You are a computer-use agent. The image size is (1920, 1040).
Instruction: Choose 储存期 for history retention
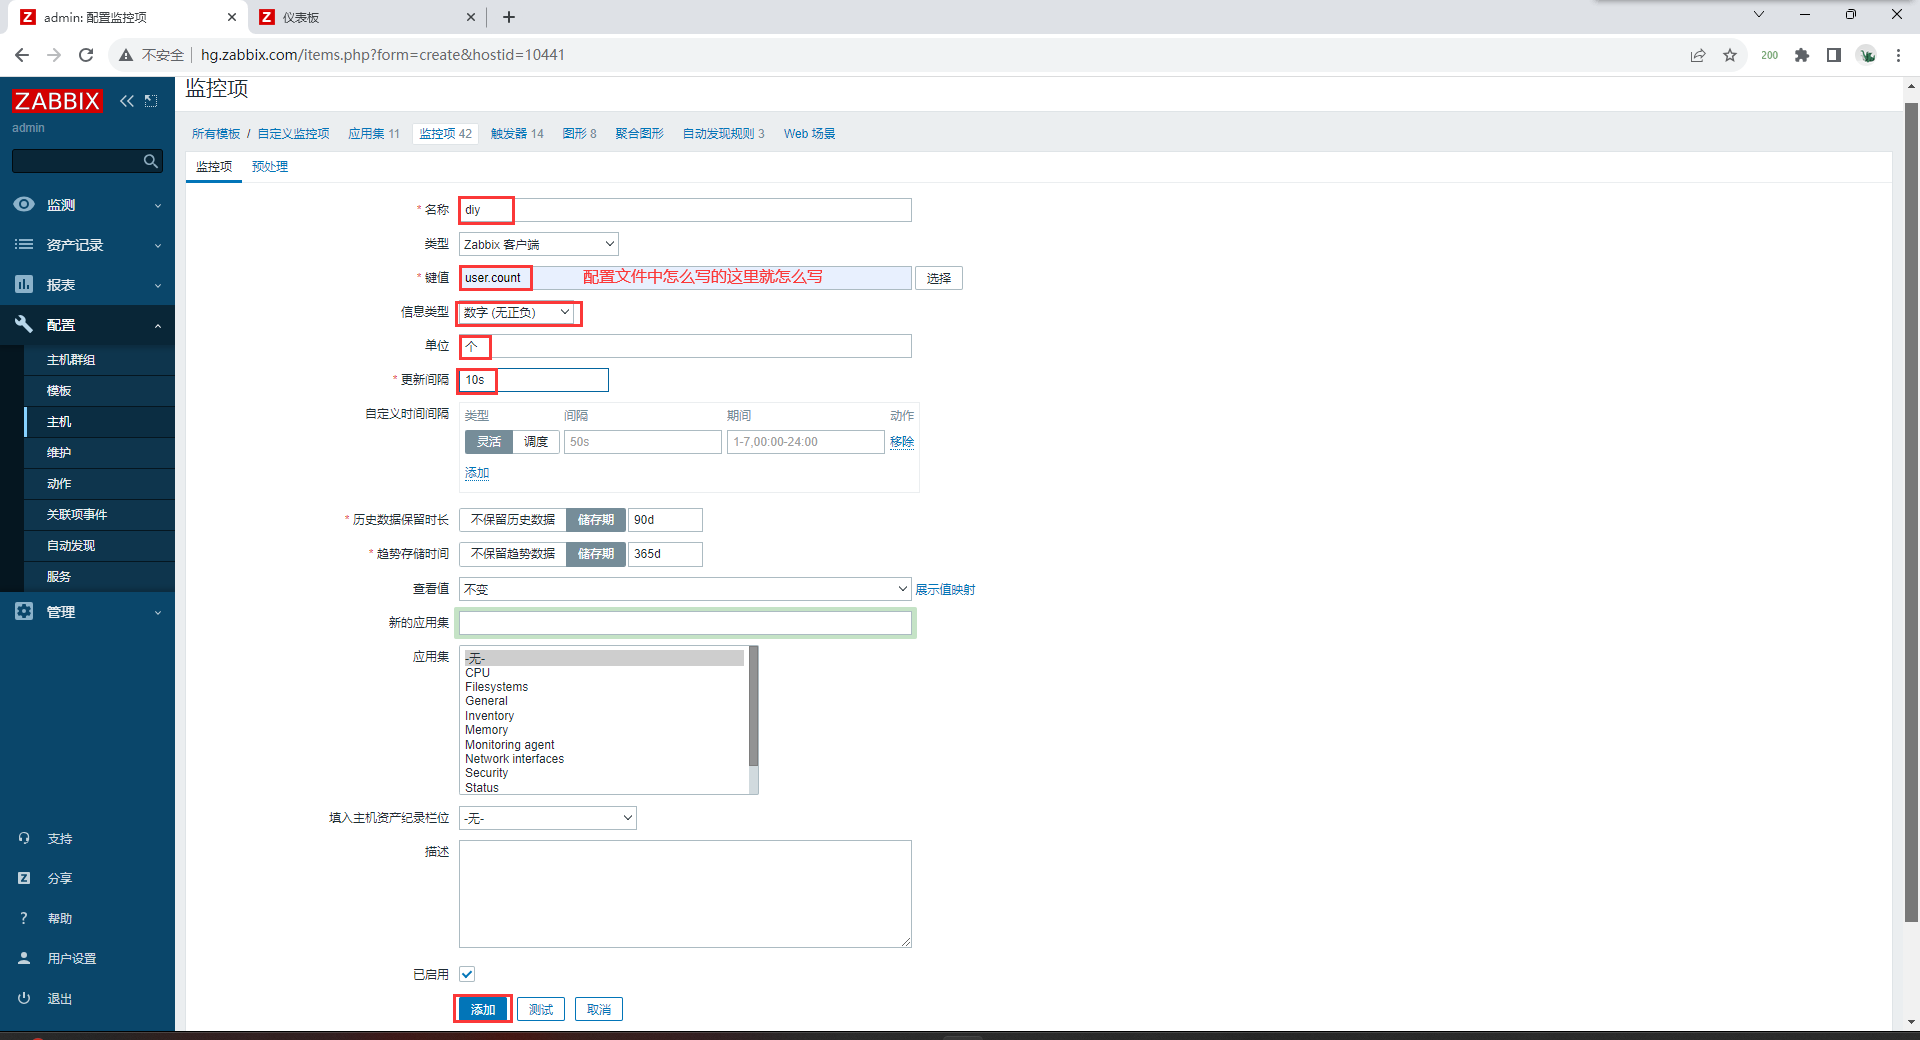(x=596, y=520)
